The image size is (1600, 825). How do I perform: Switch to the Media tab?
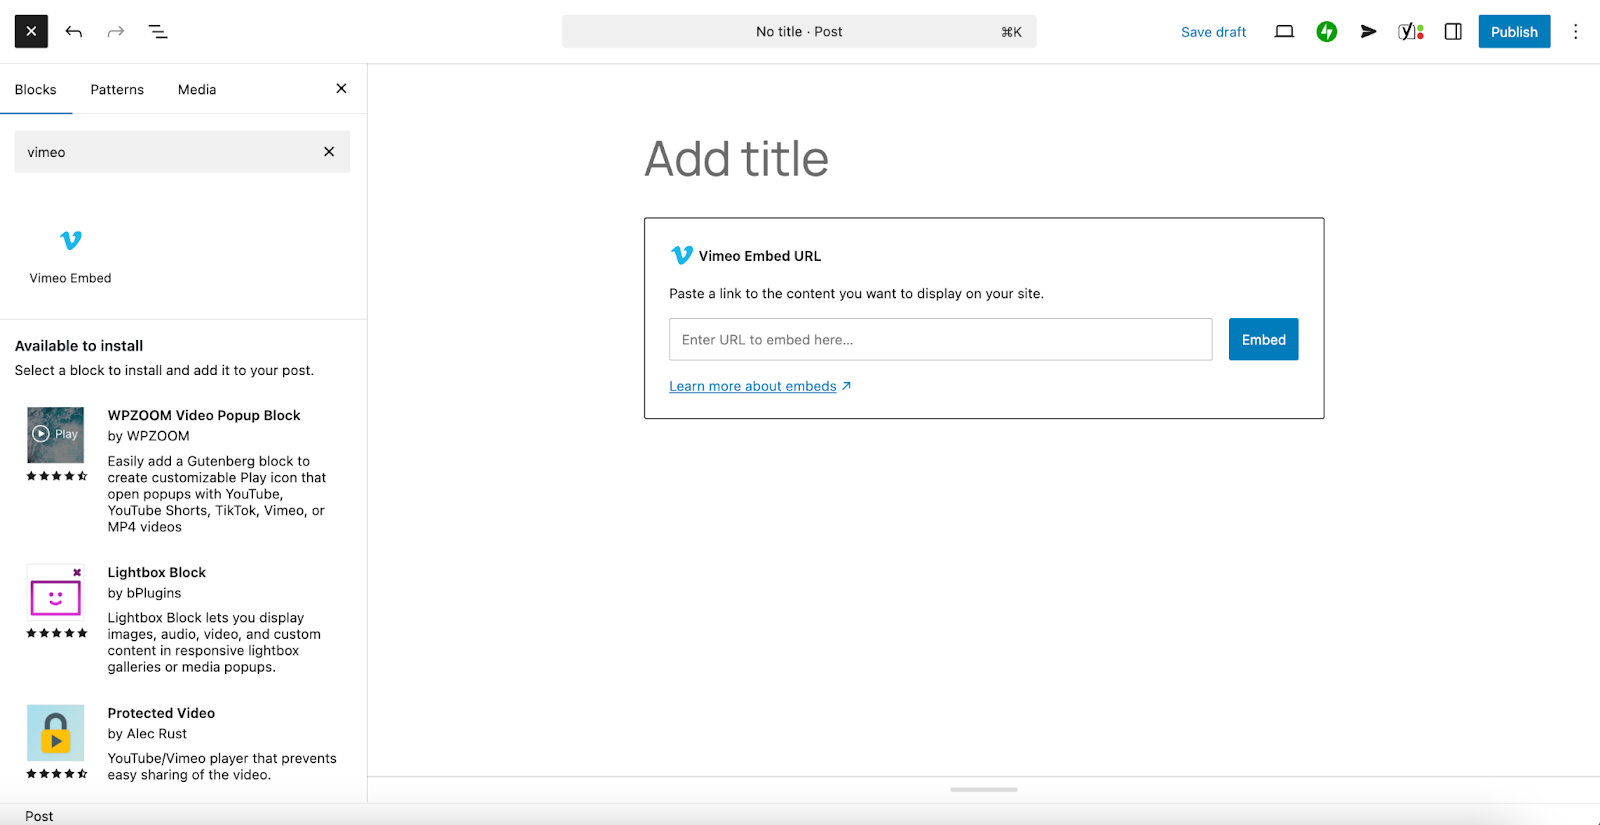[x=197, y=90]
